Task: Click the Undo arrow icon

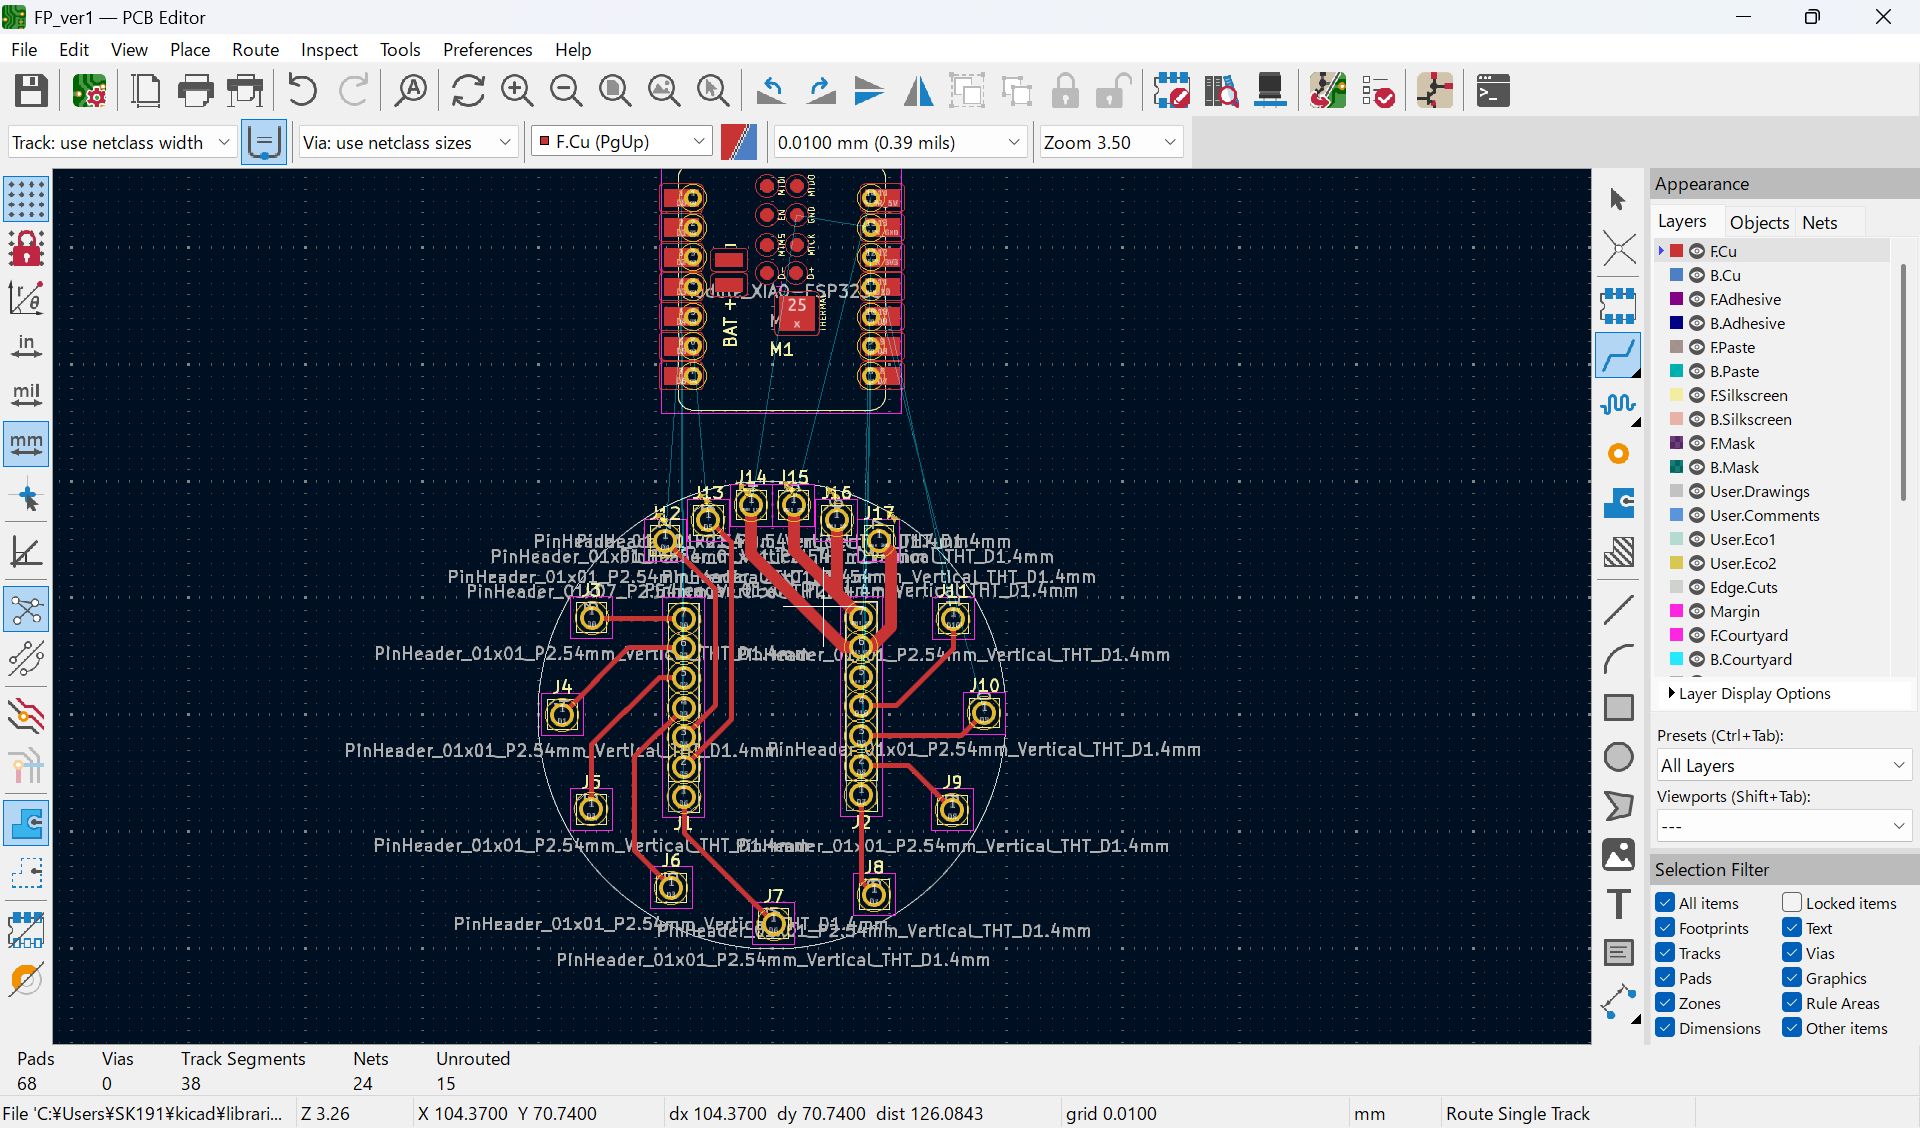Action: tap(302, 91)
